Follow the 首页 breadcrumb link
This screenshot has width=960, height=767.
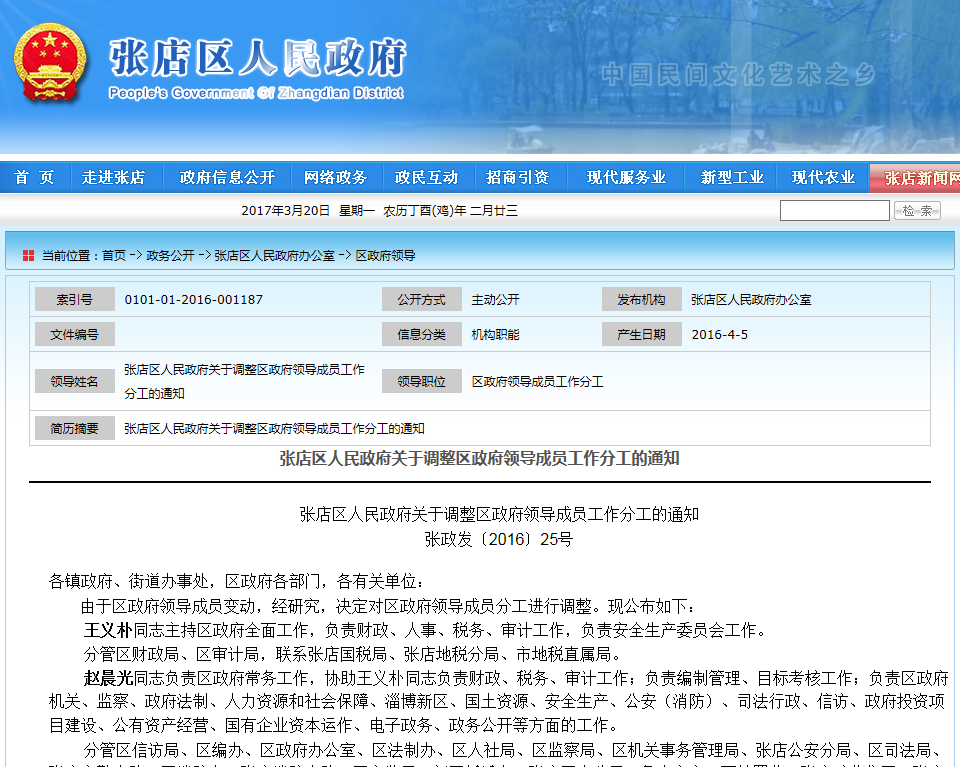point(114,256)
